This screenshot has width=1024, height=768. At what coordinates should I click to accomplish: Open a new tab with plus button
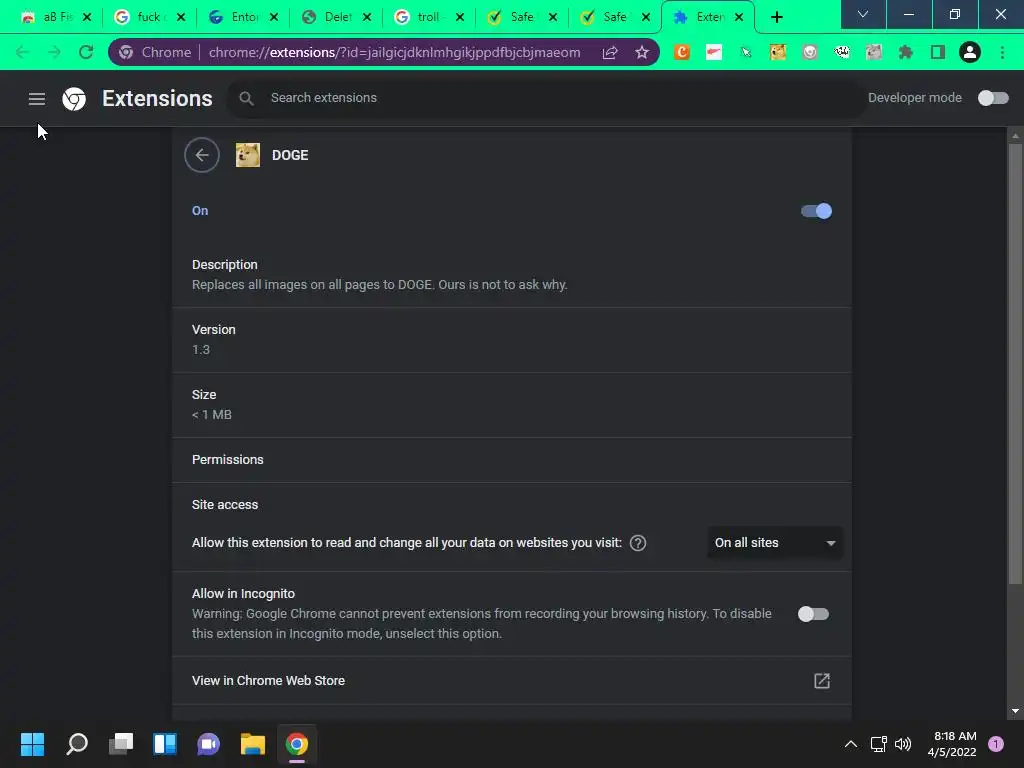point(776,18)
